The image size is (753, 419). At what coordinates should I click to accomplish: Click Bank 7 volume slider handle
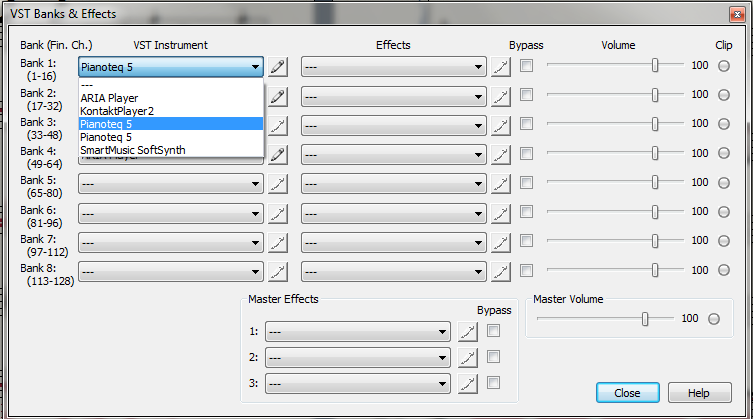pyautogui.click(x=655, y=241)
